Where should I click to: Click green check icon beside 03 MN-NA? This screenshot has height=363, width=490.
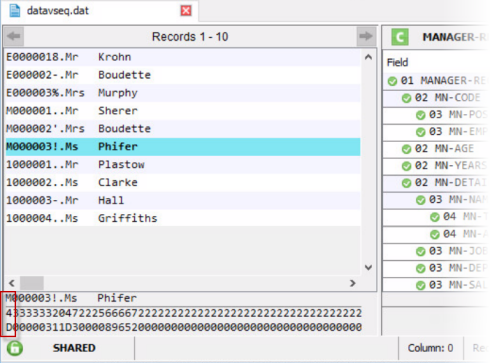click(421, 200)
